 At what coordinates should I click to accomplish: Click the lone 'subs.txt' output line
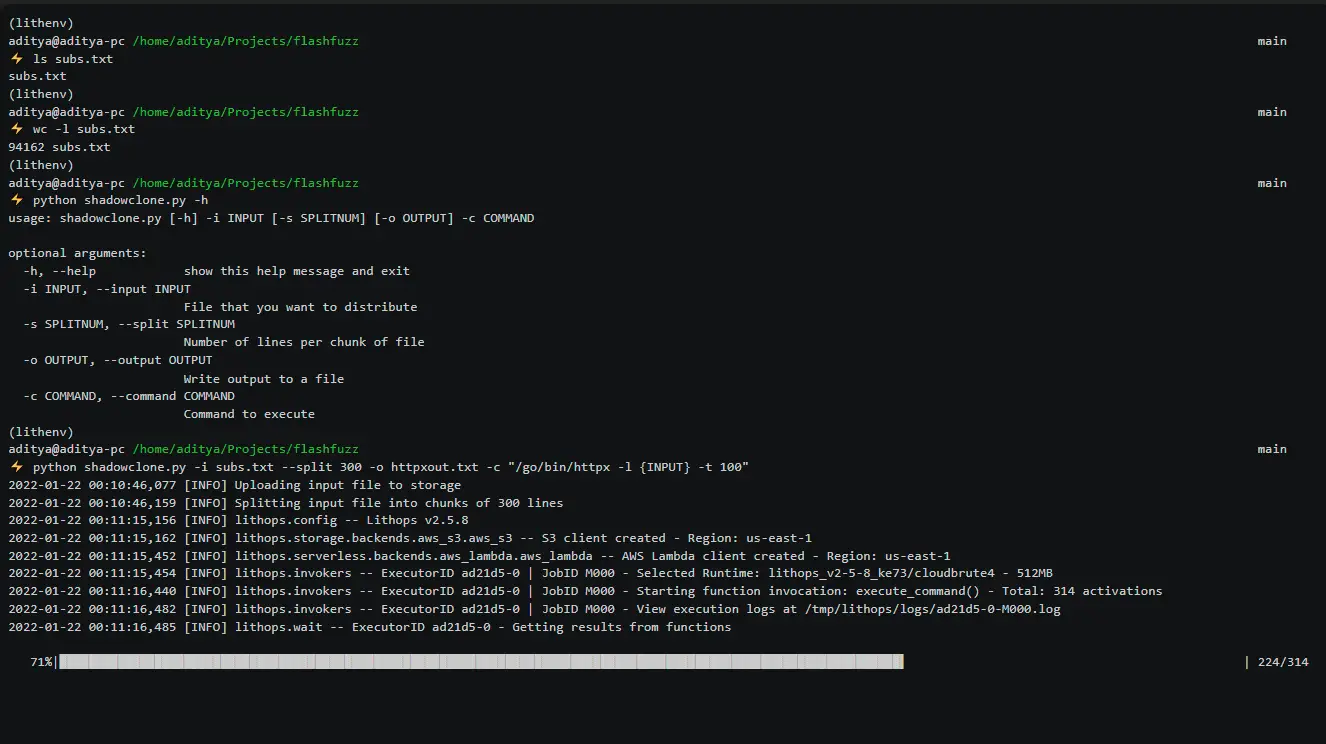coord(38,76)
